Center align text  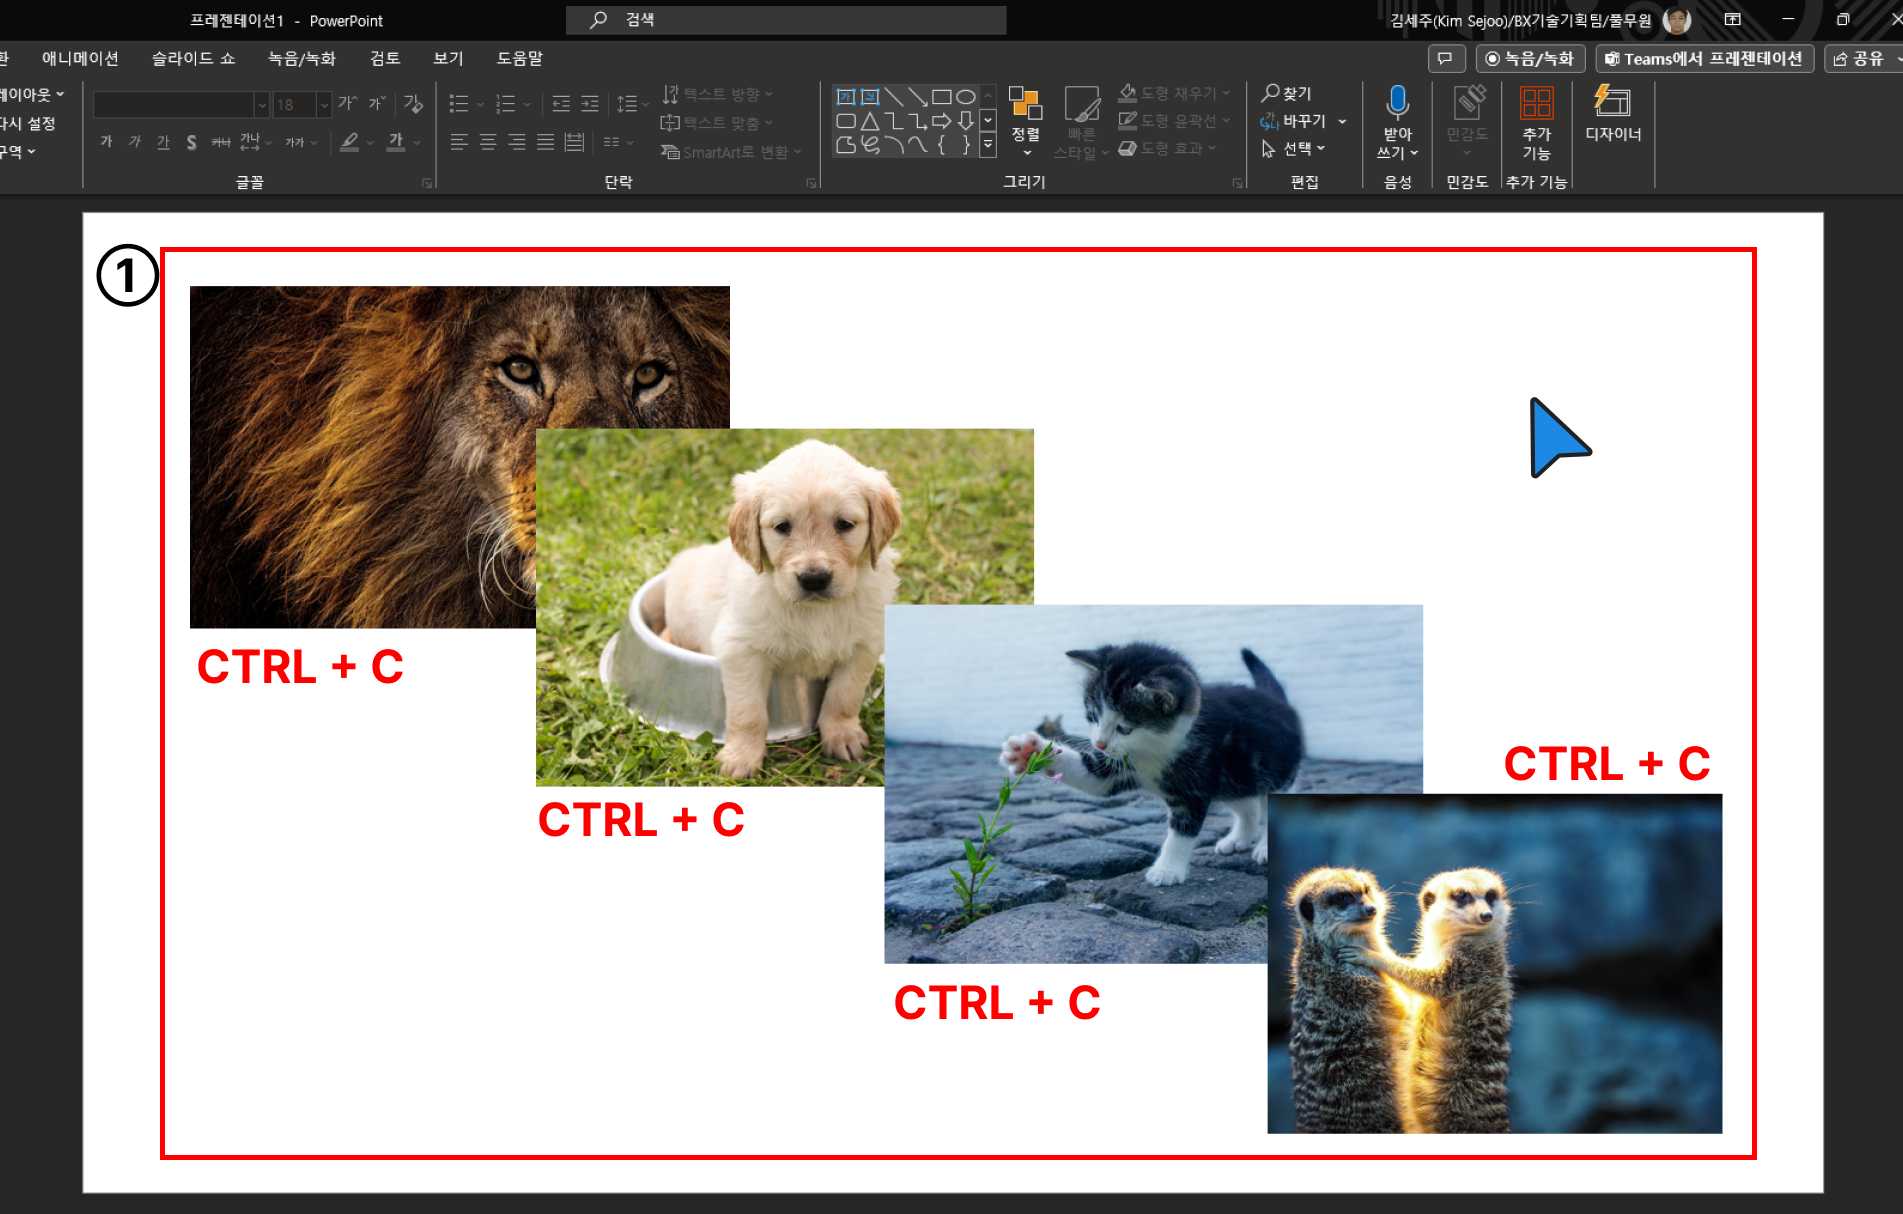[x=488, y=142]
